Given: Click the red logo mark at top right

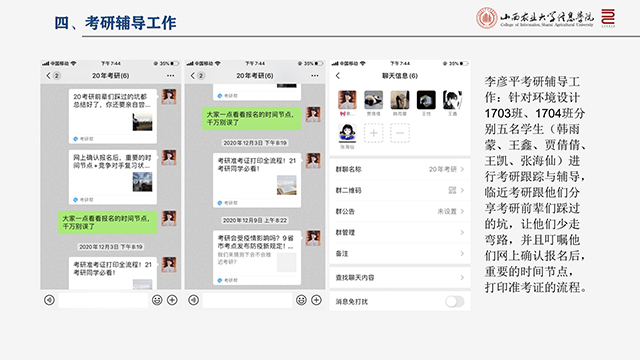Looking at the screenshot, I should click(608, 18).
